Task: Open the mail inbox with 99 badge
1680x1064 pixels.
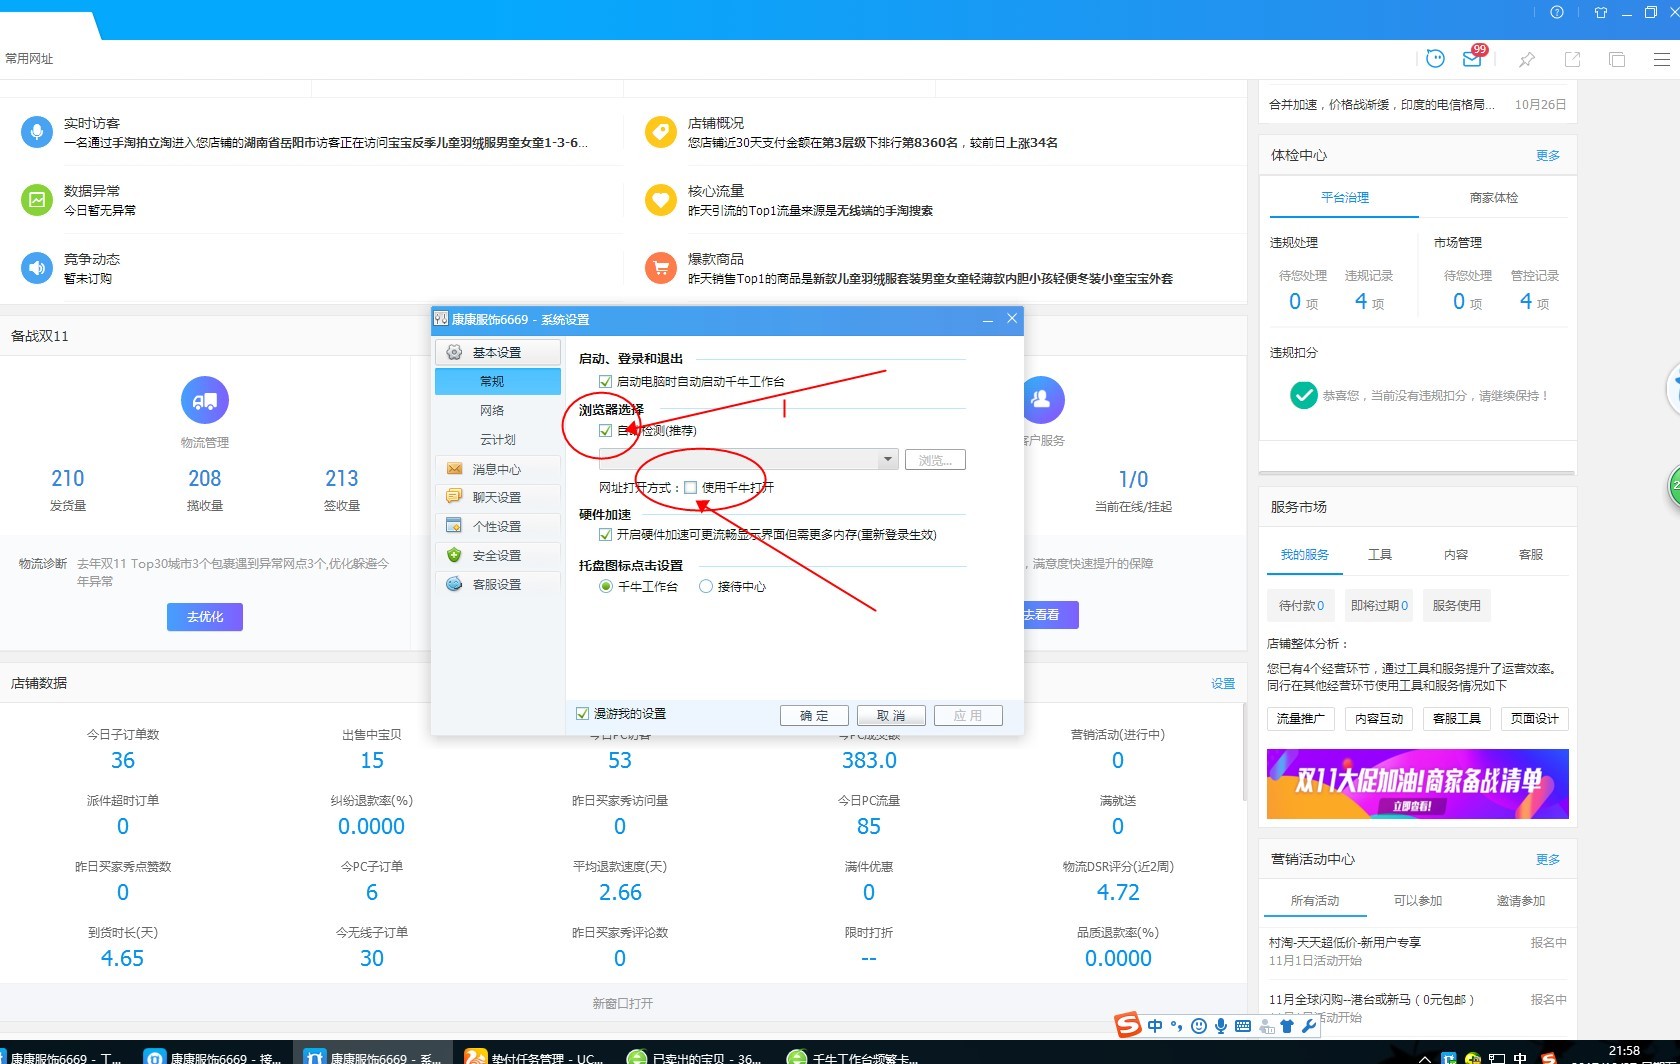Action: (1474, 57)
